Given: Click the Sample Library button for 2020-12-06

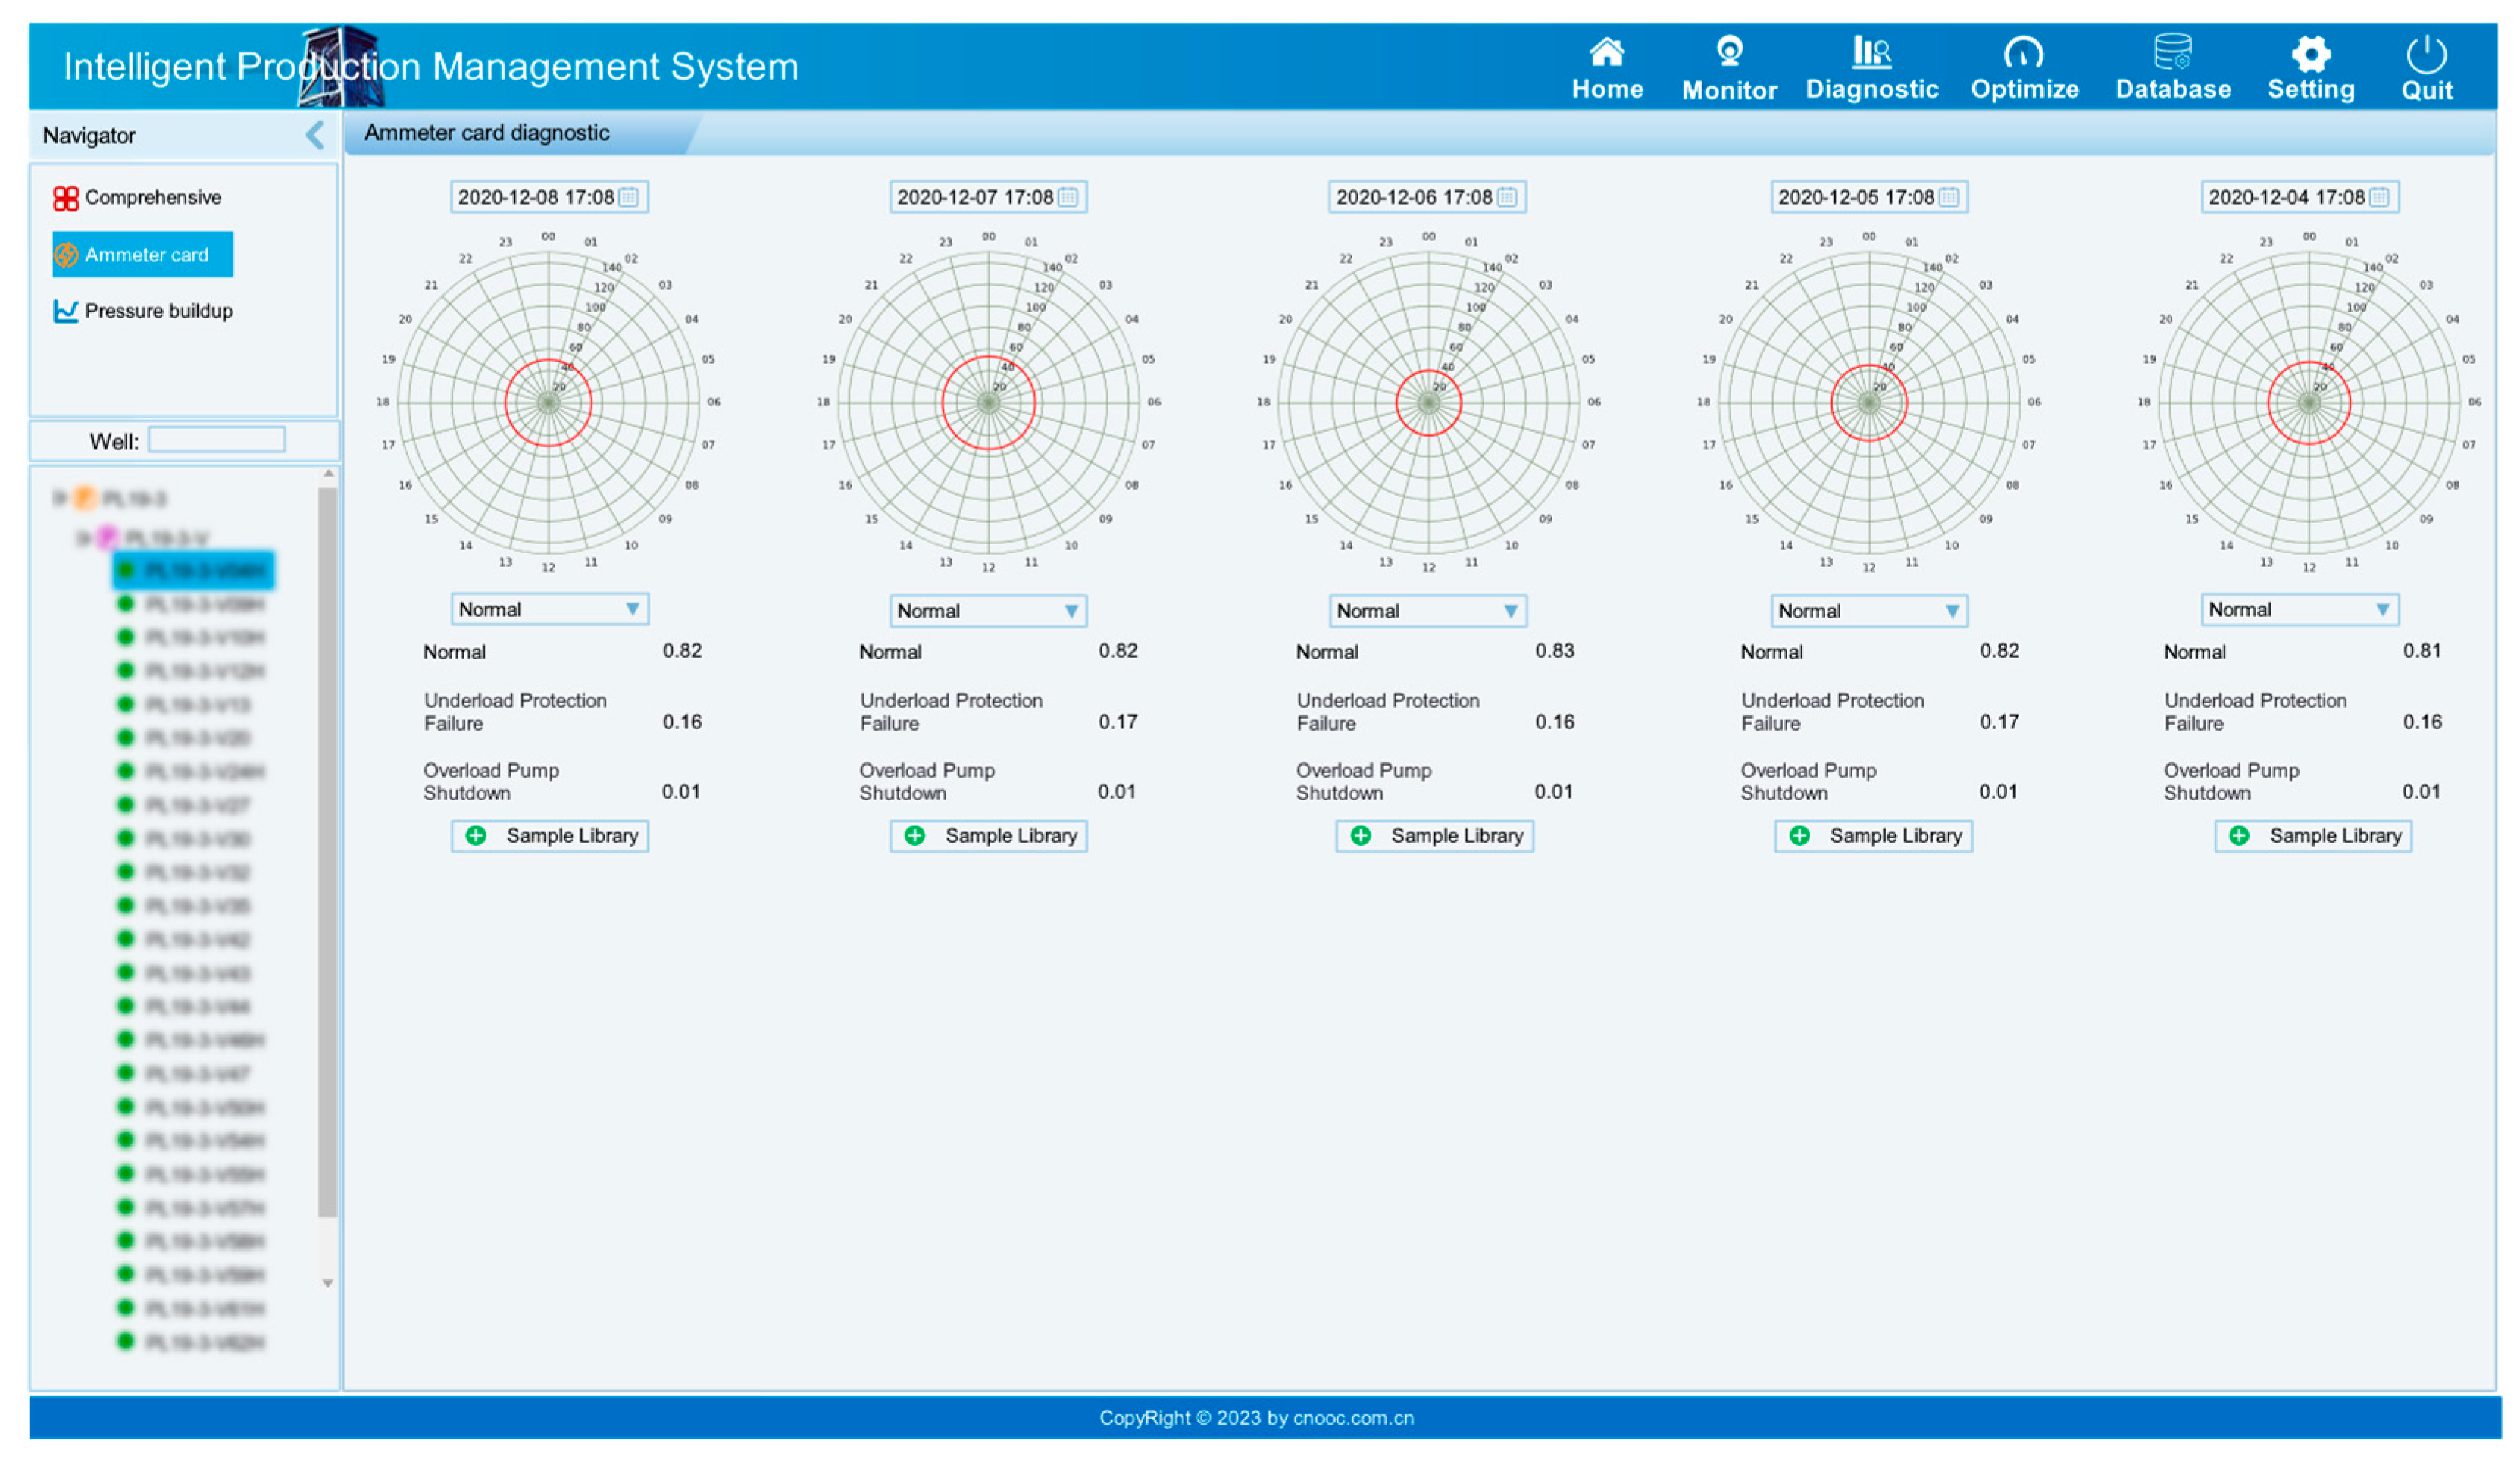Looking at the screenshot, I should (x=1434, y=836).
